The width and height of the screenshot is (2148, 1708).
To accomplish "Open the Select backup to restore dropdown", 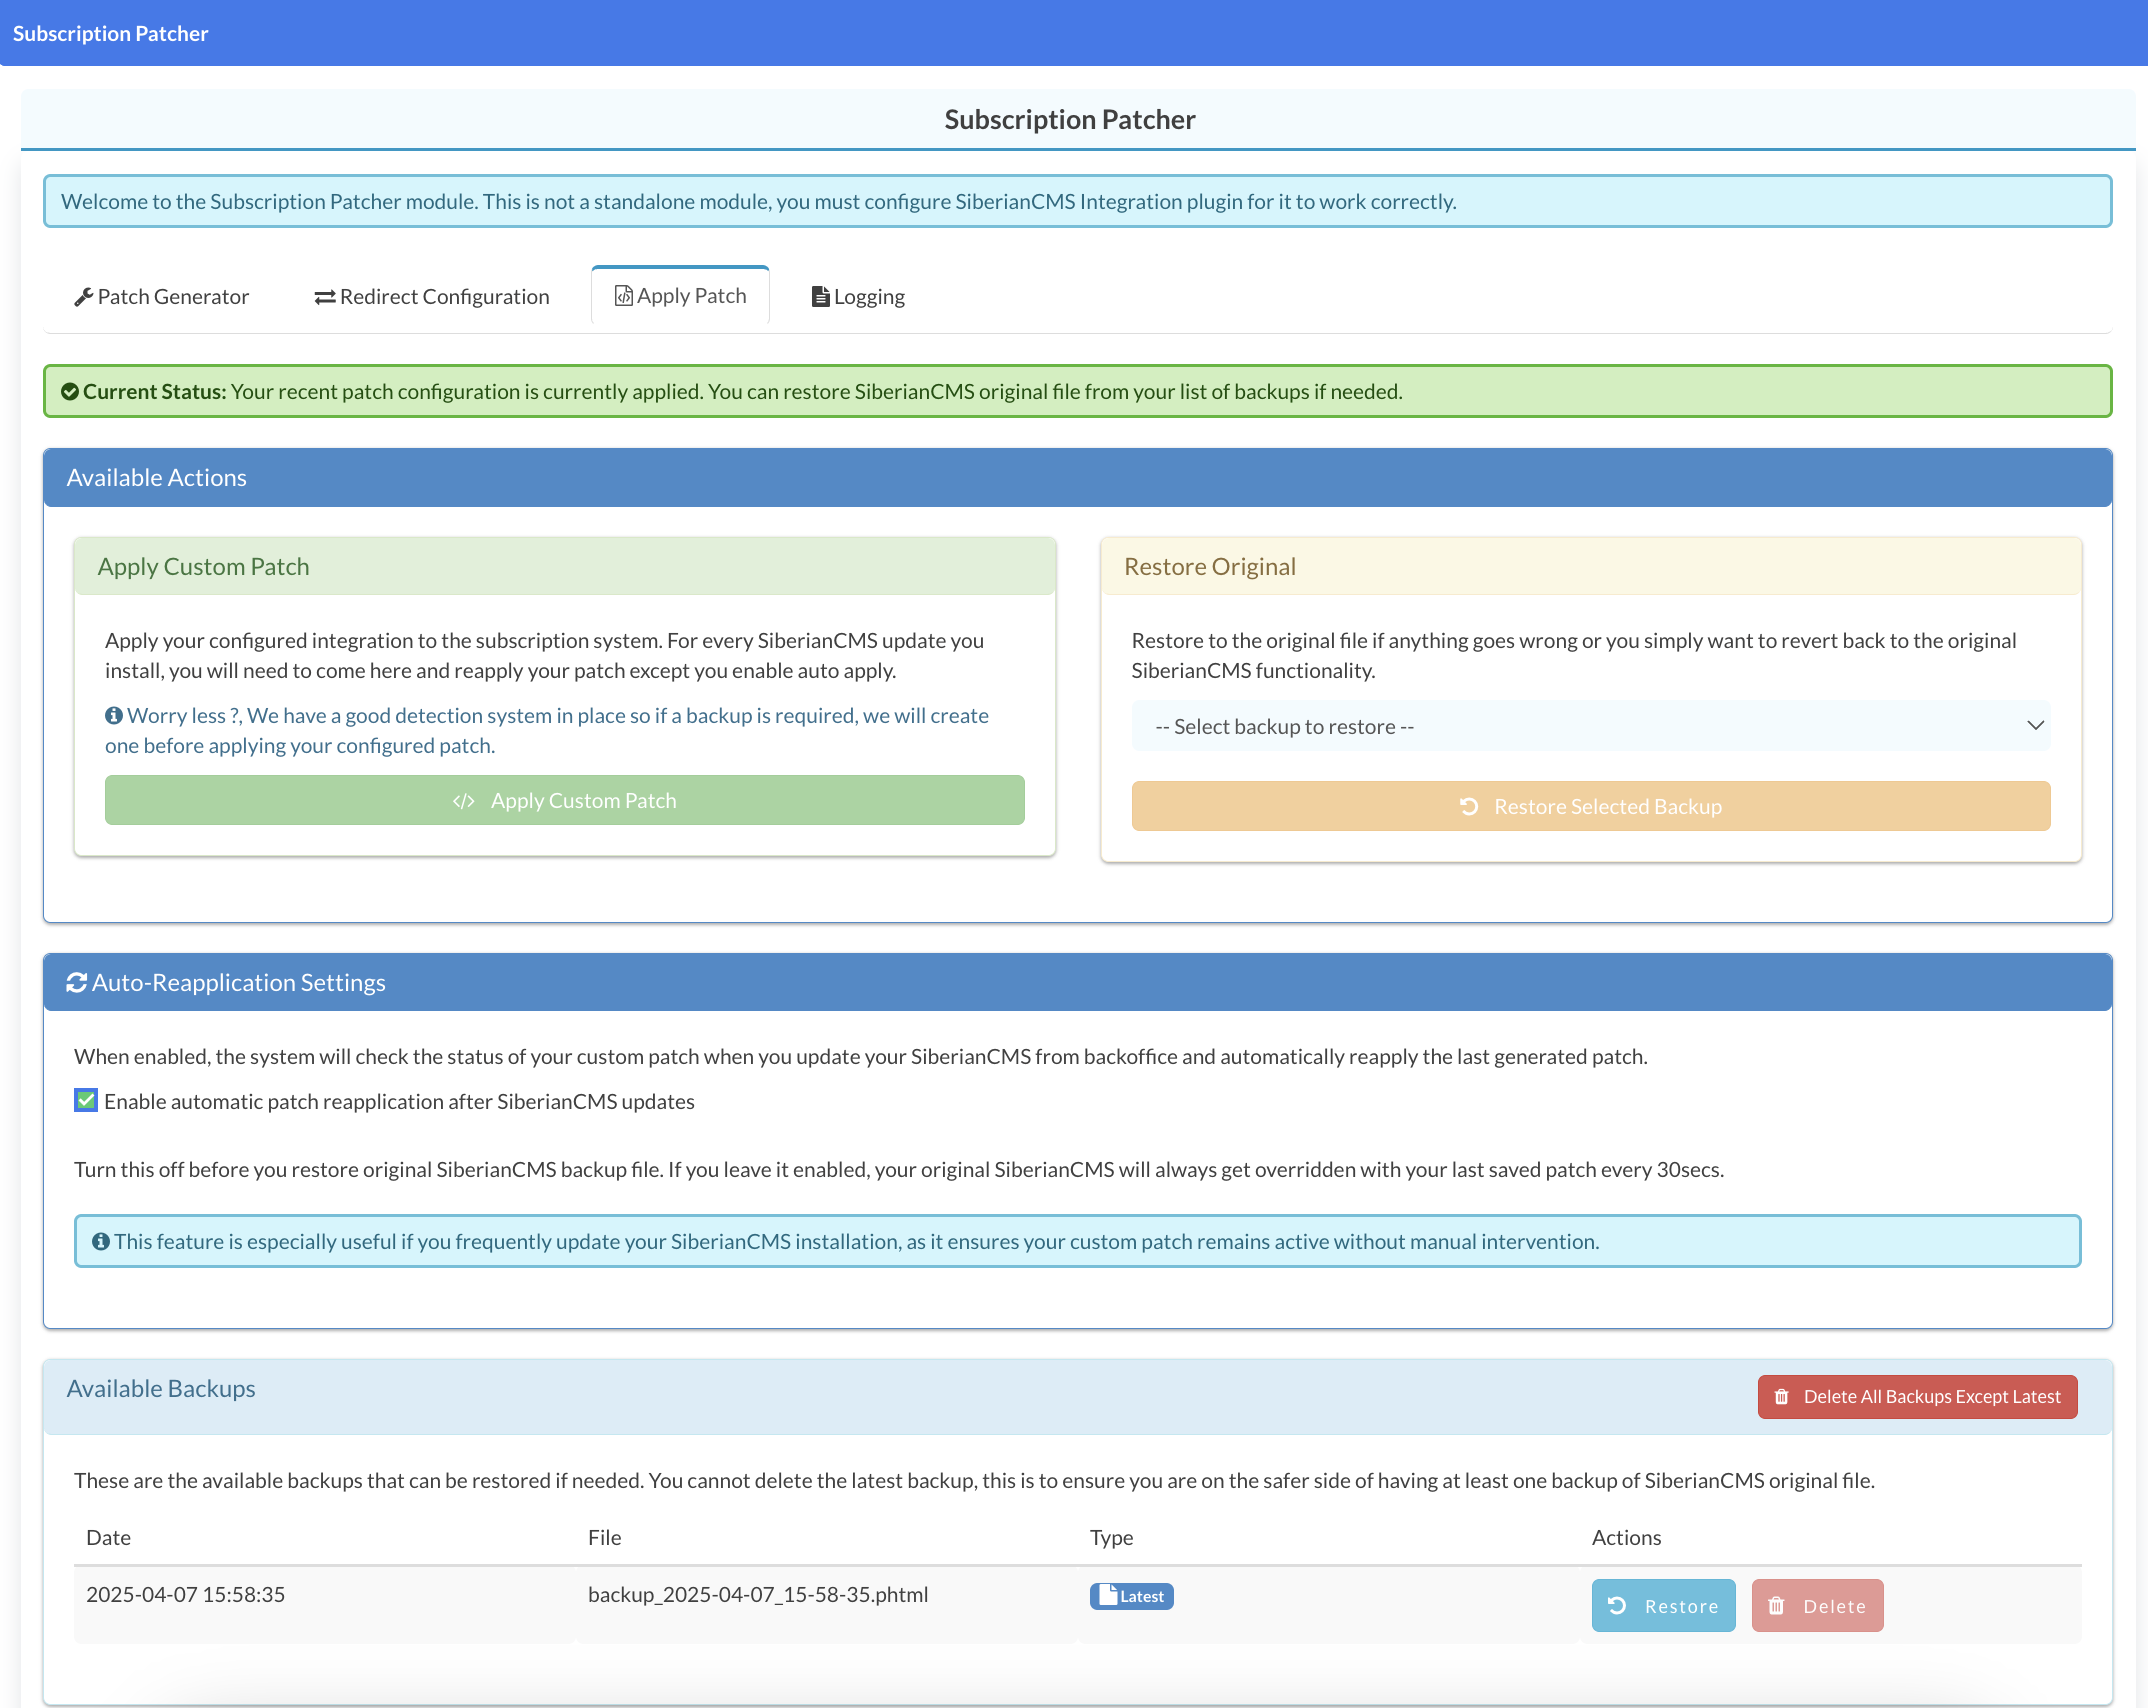I will coord(1591,726).
